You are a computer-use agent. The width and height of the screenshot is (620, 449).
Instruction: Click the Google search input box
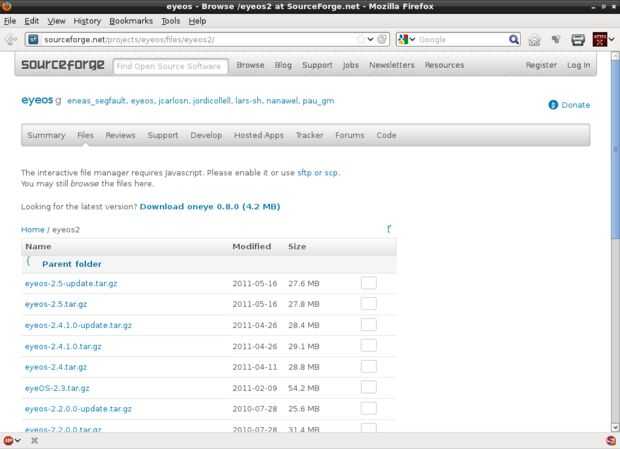pos(462,40)
